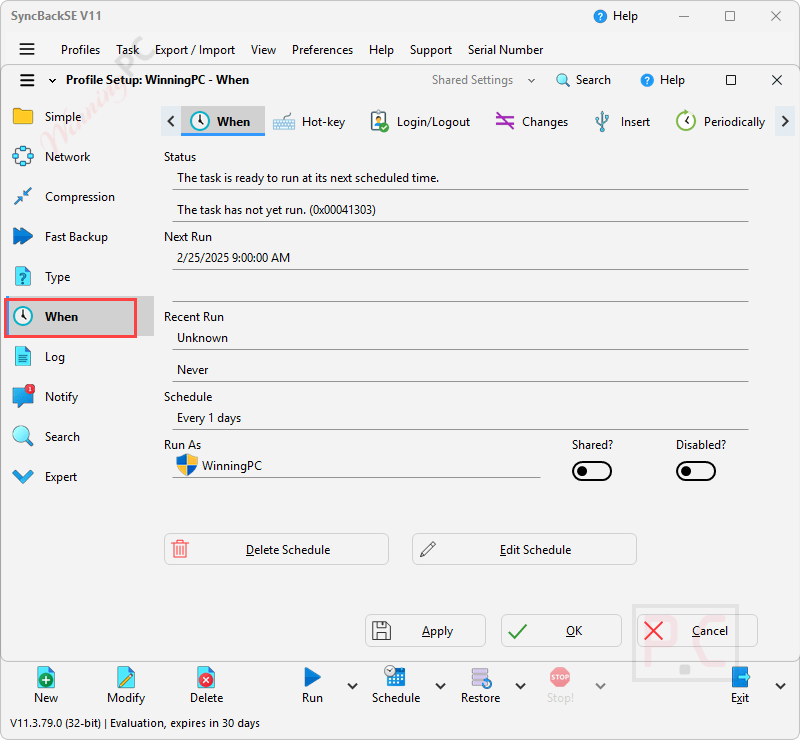Confirm with the OK button
This screenshot has width=800, height=740.
(561, 631)
